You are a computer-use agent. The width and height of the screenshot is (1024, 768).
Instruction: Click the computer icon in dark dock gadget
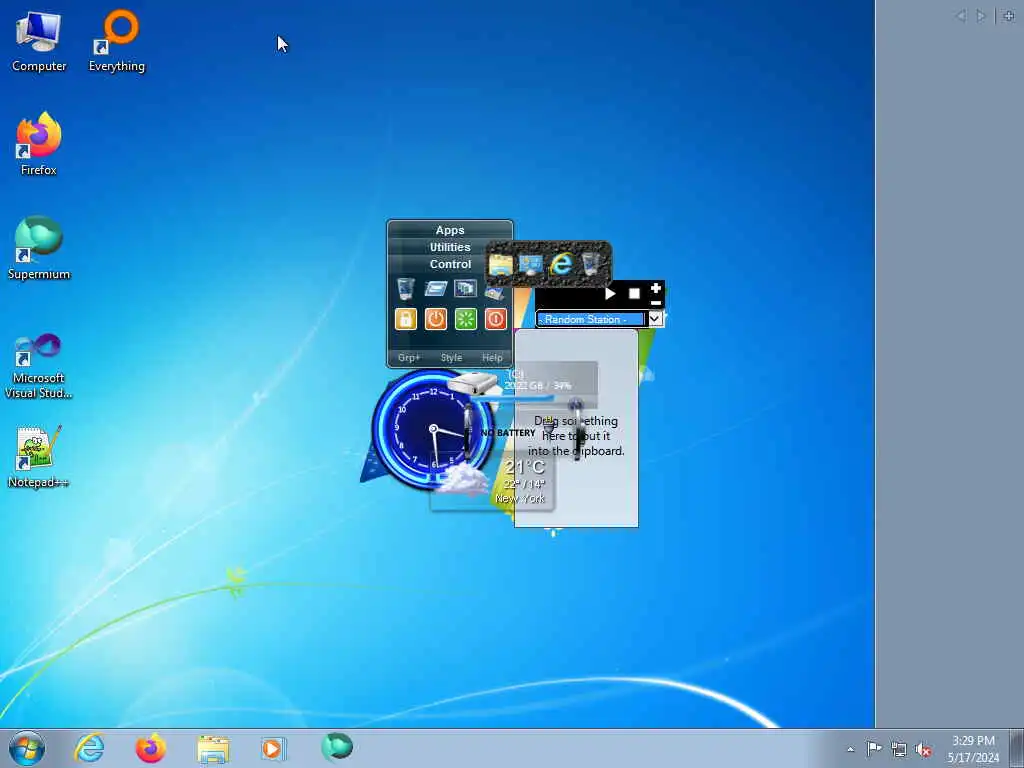point(530,264)
